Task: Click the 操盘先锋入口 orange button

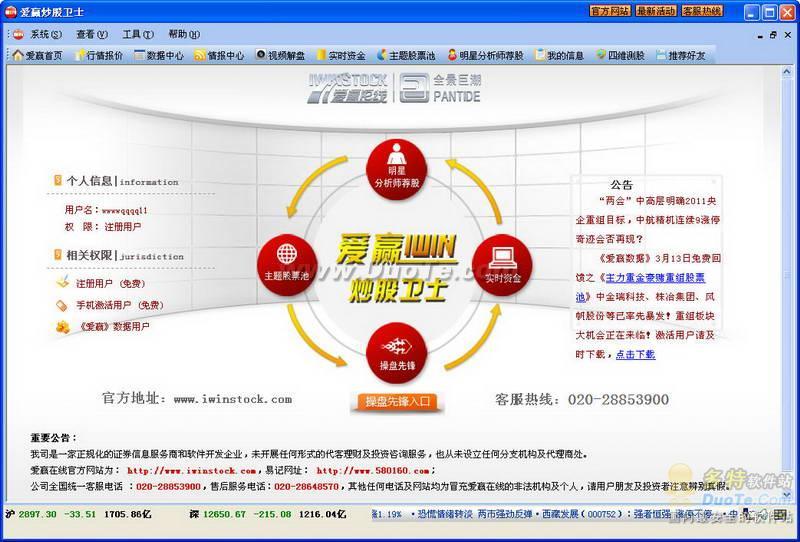Action: [397, 402]
